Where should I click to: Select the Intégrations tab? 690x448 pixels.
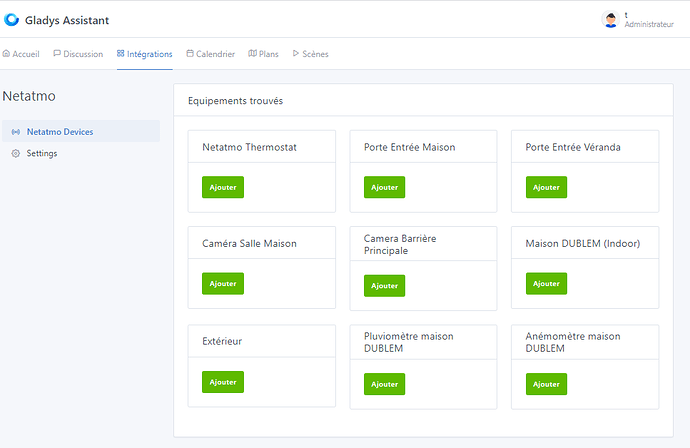coord(145,54)
